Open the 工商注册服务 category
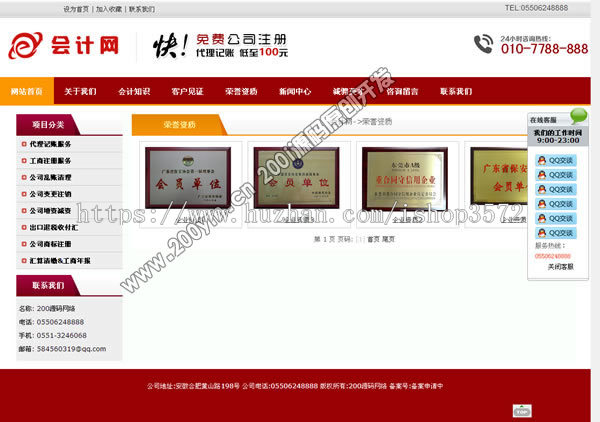The height and width of the screenshot is (422, 600). coord(51,161)
